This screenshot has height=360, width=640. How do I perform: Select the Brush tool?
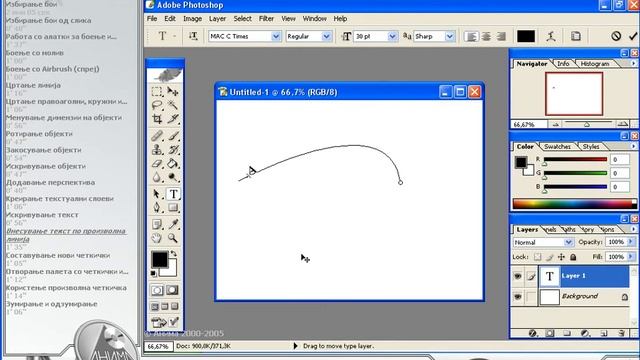coord(173,136)
